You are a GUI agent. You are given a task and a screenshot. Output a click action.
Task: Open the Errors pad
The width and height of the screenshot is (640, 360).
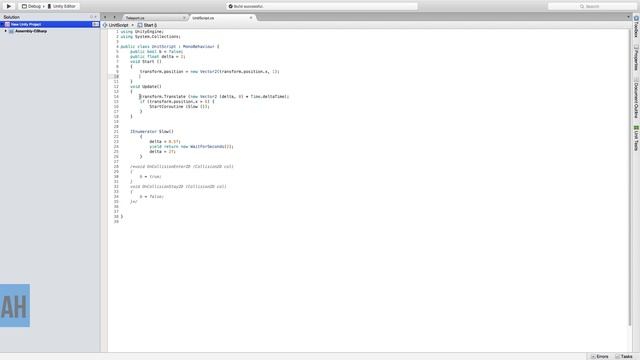click(600, 357)
